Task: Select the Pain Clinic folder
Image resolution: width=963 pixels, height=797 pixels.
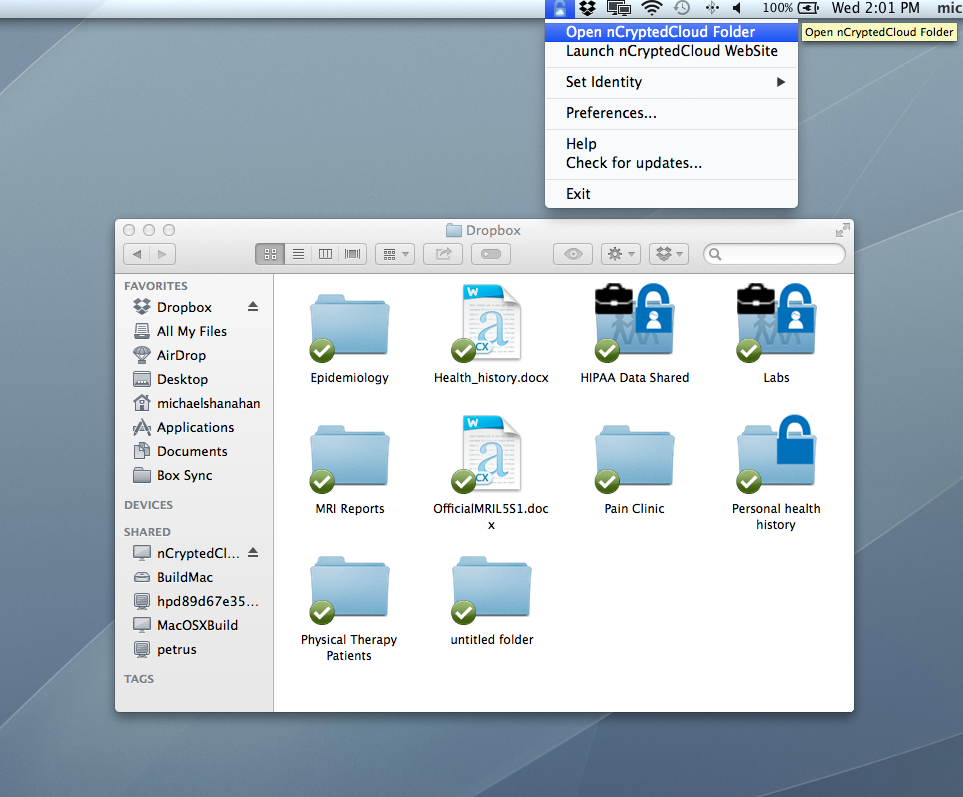Action: (634, 458)
